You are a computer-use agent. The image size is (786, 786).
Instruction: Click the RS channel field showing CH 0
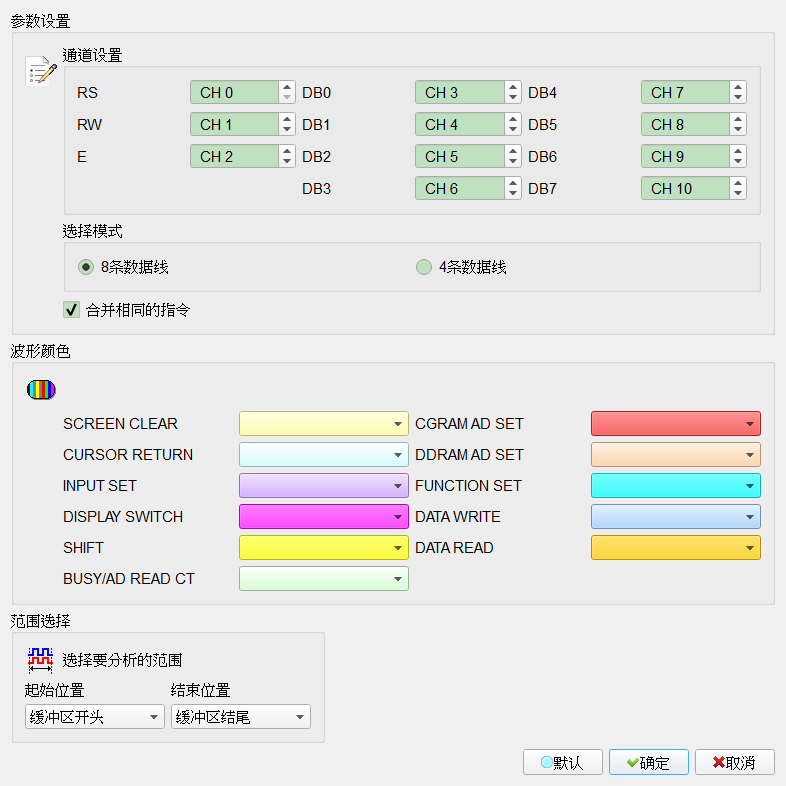pyautogui.click(x=234, y=92)
